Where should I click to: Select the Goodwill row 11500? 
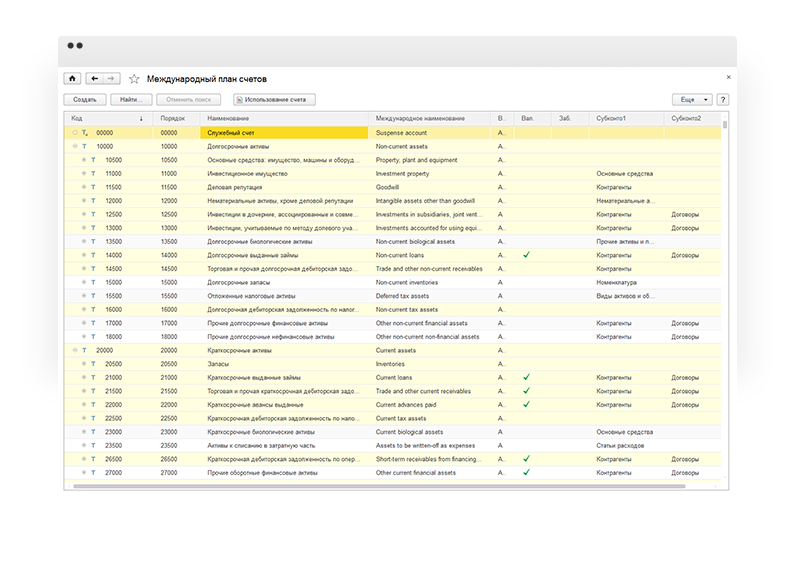click(x=392, y=187)
